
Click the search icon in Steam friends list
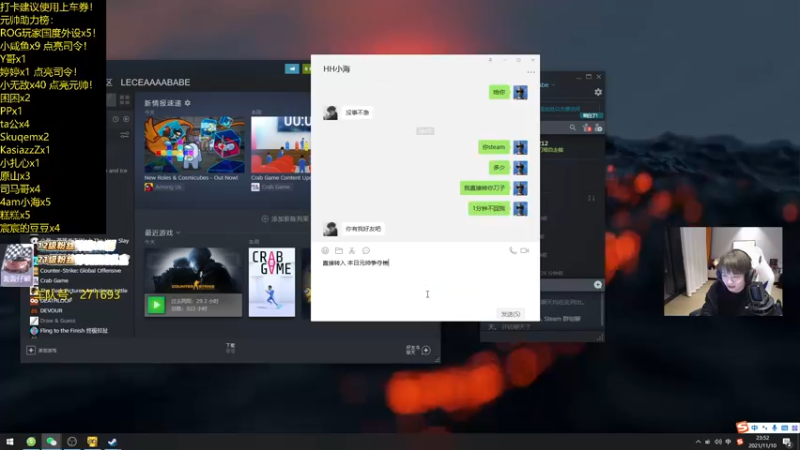573,128
